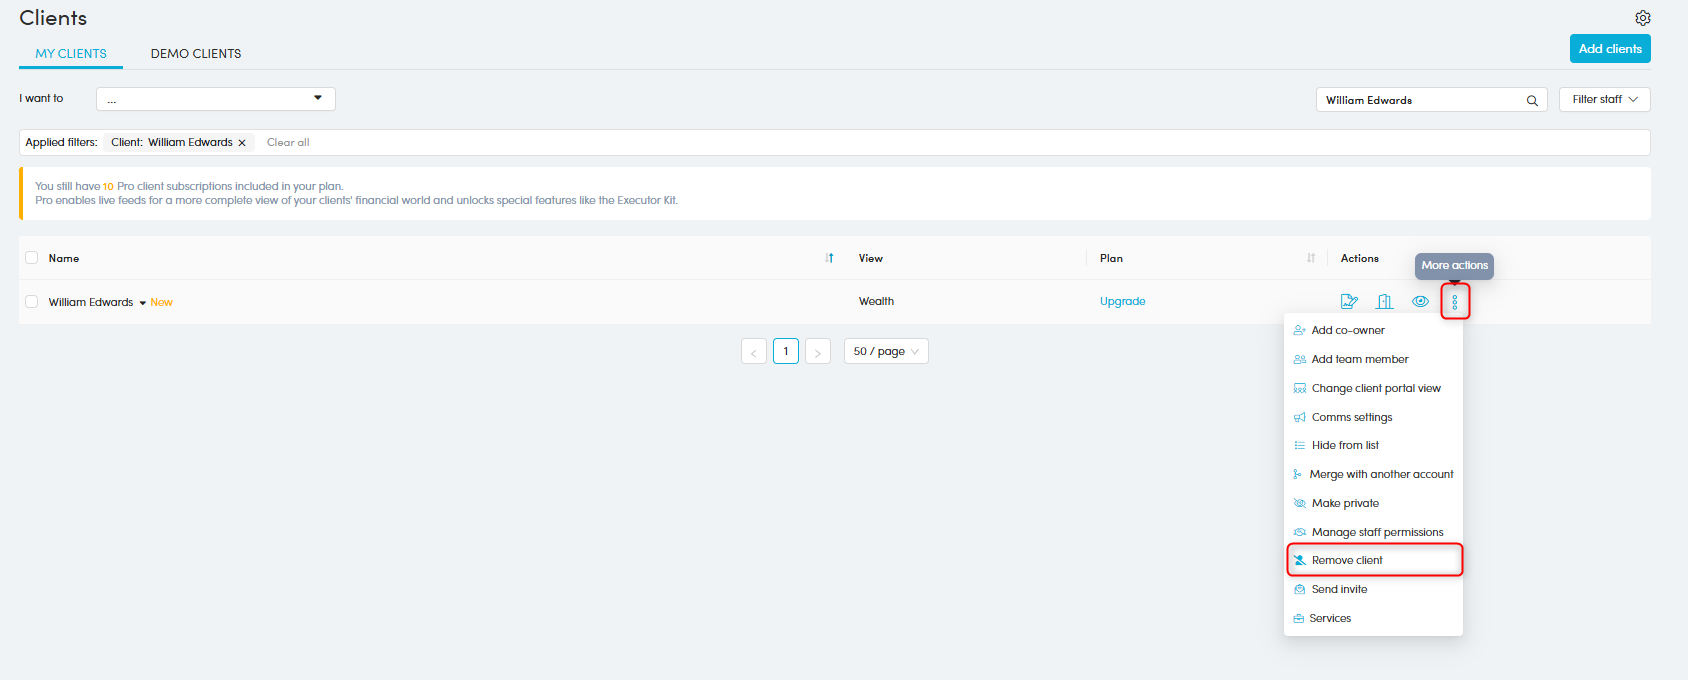Click the chart edit icon in Actions
This screenshot has width=1688, height=680.
click(1348, 301)
